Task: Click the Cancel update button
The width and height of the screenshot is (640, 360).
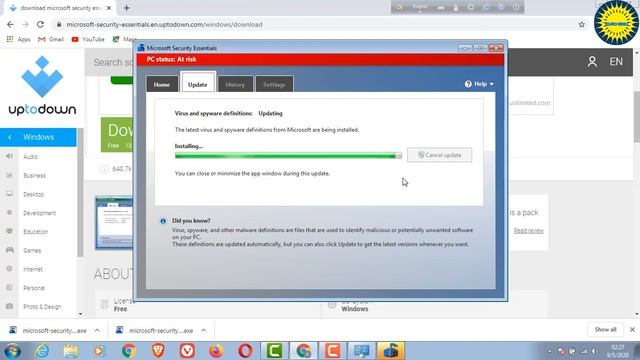Action: (440, 155)
